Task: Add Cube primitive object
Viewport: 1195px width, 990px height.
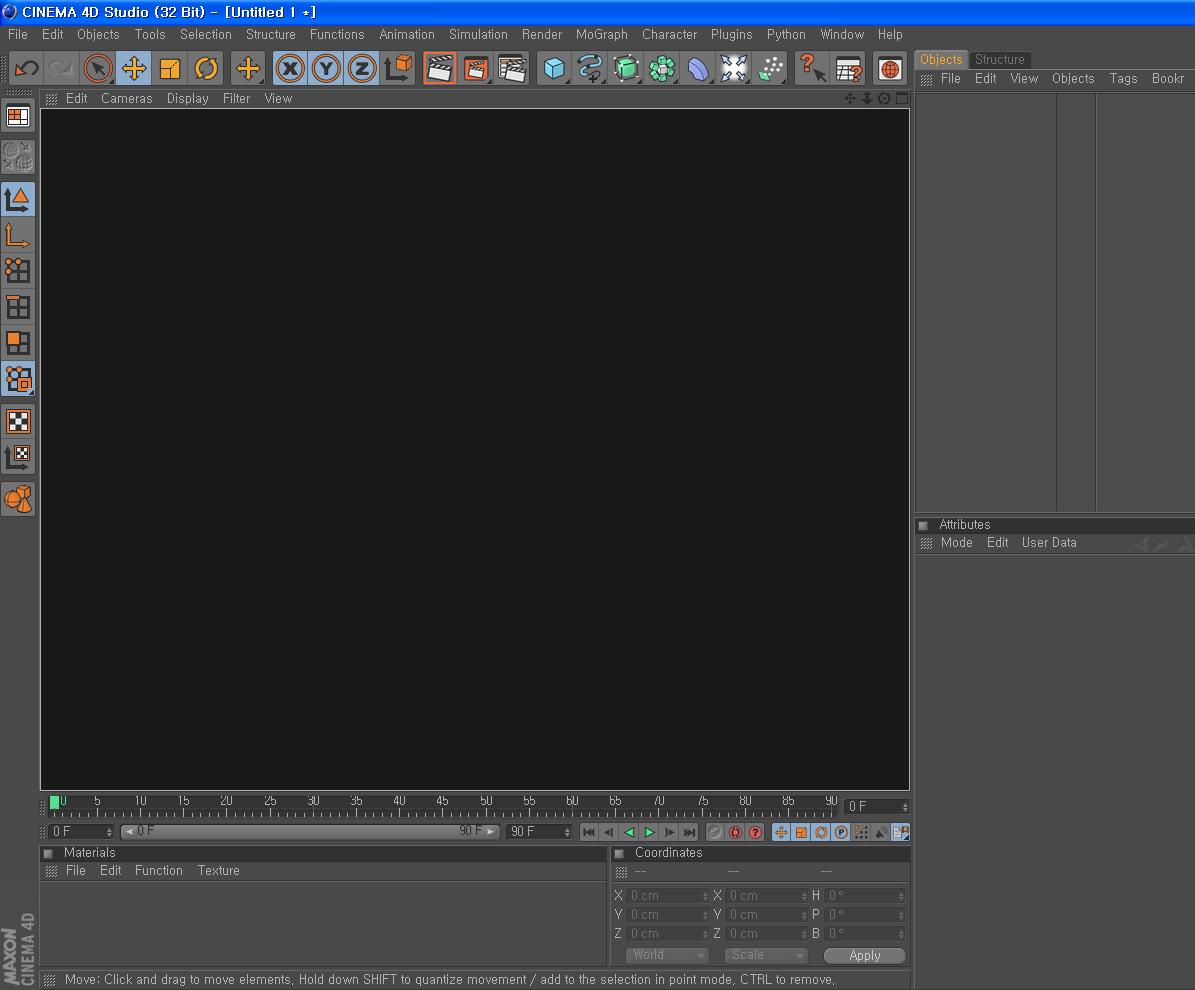Action: pyautogui.click(x=554, y=69)
